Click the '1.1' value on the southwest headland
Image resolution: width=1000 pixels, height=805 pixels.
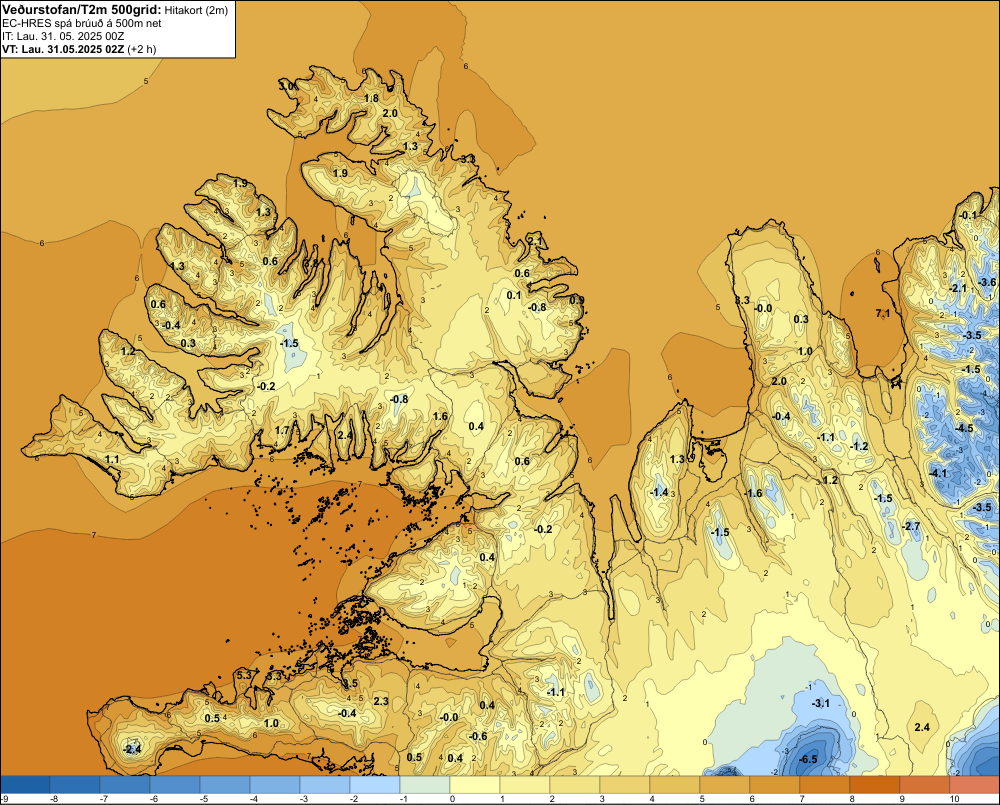tap(112, 459)
